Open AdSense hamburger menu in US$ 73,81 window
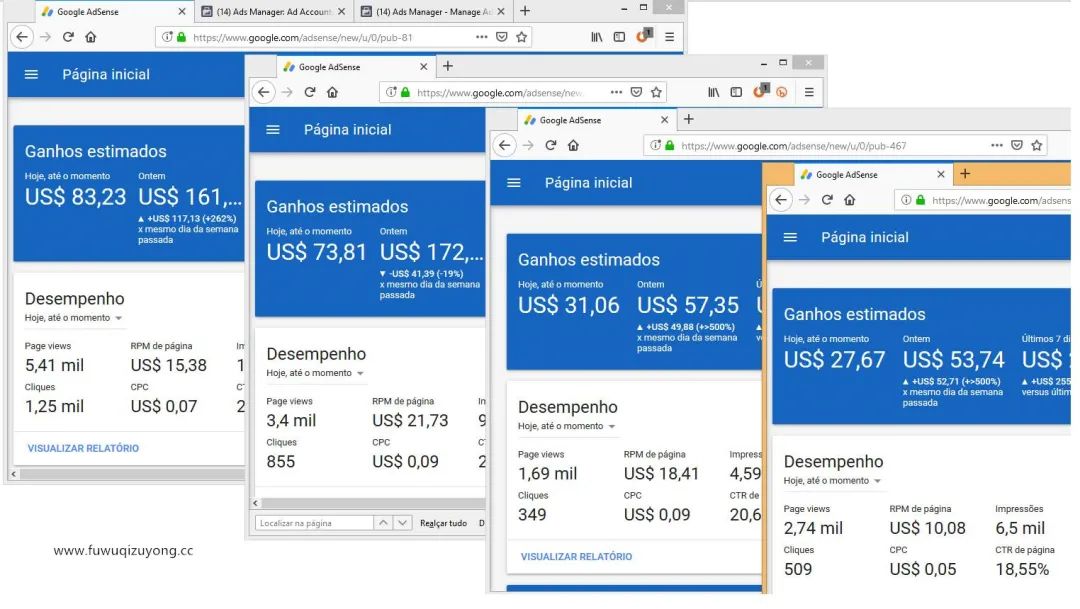 click(x=273, y=130)
